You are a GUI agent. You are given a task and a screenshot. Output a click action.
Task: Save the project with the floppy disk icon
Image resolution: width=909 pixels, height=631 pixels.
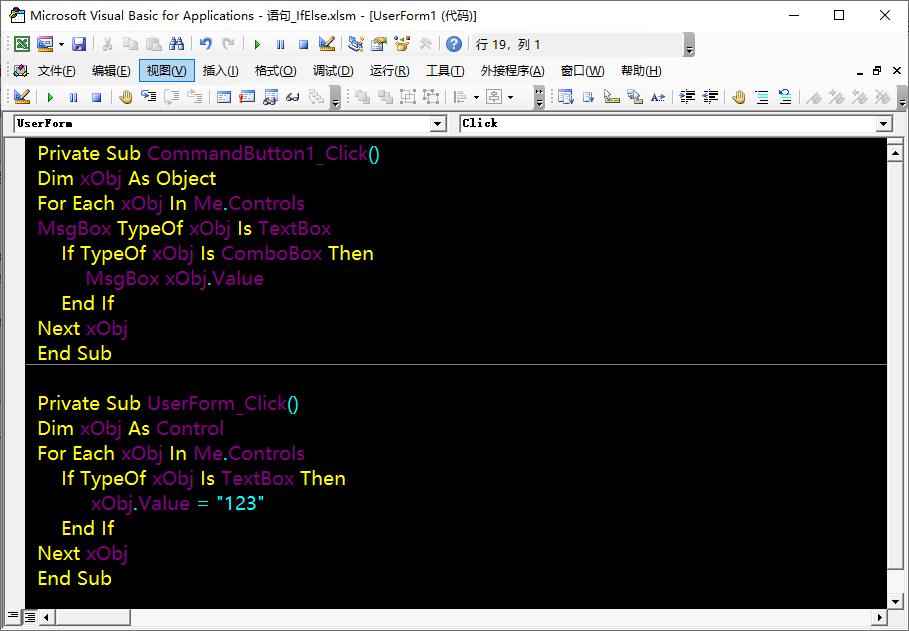[x=79, y=44]
